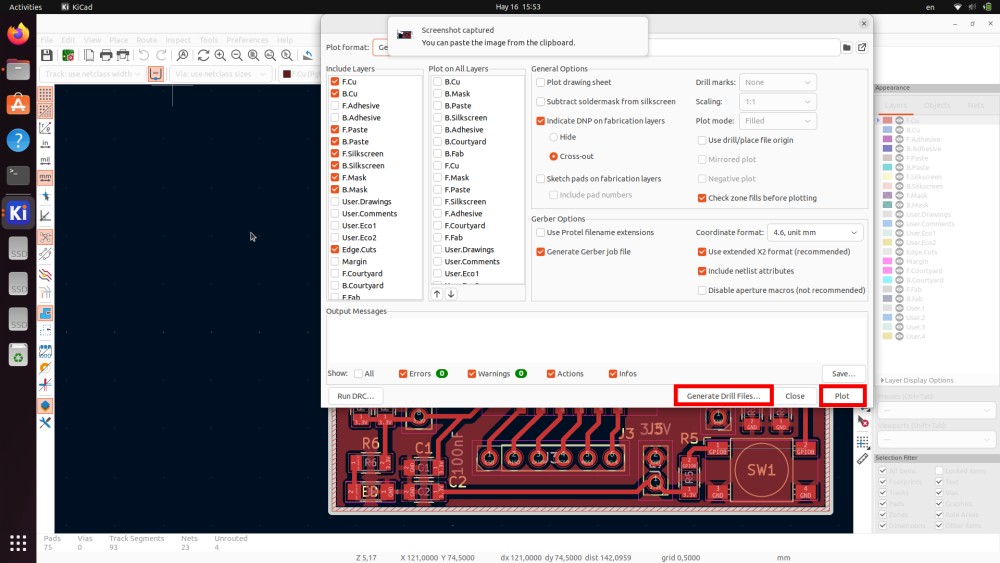Click the Zoom to fit icon
Screen dimensions: 1000x563
253,55
